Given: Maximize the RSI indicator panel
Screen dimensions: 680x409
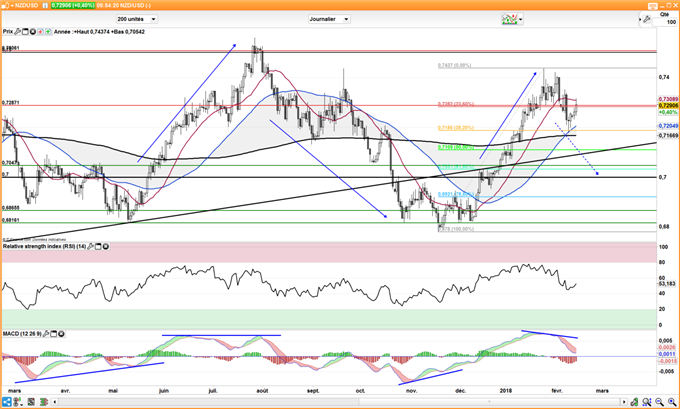Looking at the screenshot, I should pyautogui.click(x=98, y=246).
